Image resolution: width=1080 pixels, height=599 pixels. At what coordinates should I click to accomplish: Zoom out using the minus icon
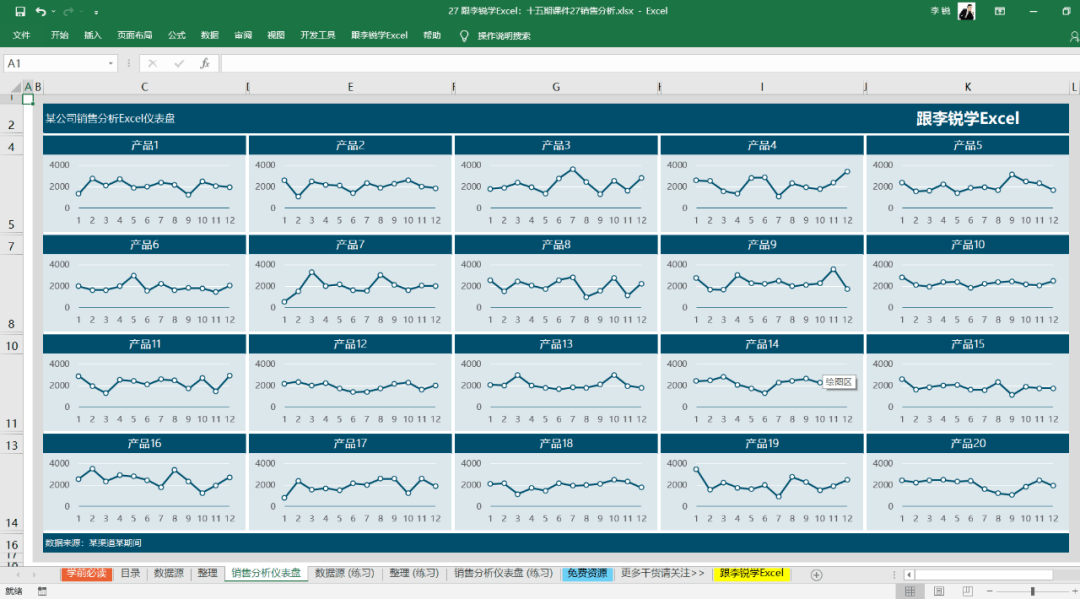click(x=989, y=591)
